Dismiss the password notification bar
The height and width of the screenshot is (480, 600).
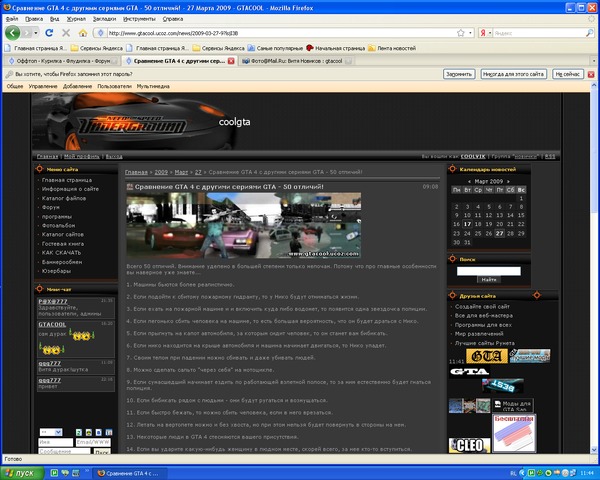click(x=591, y=74)
